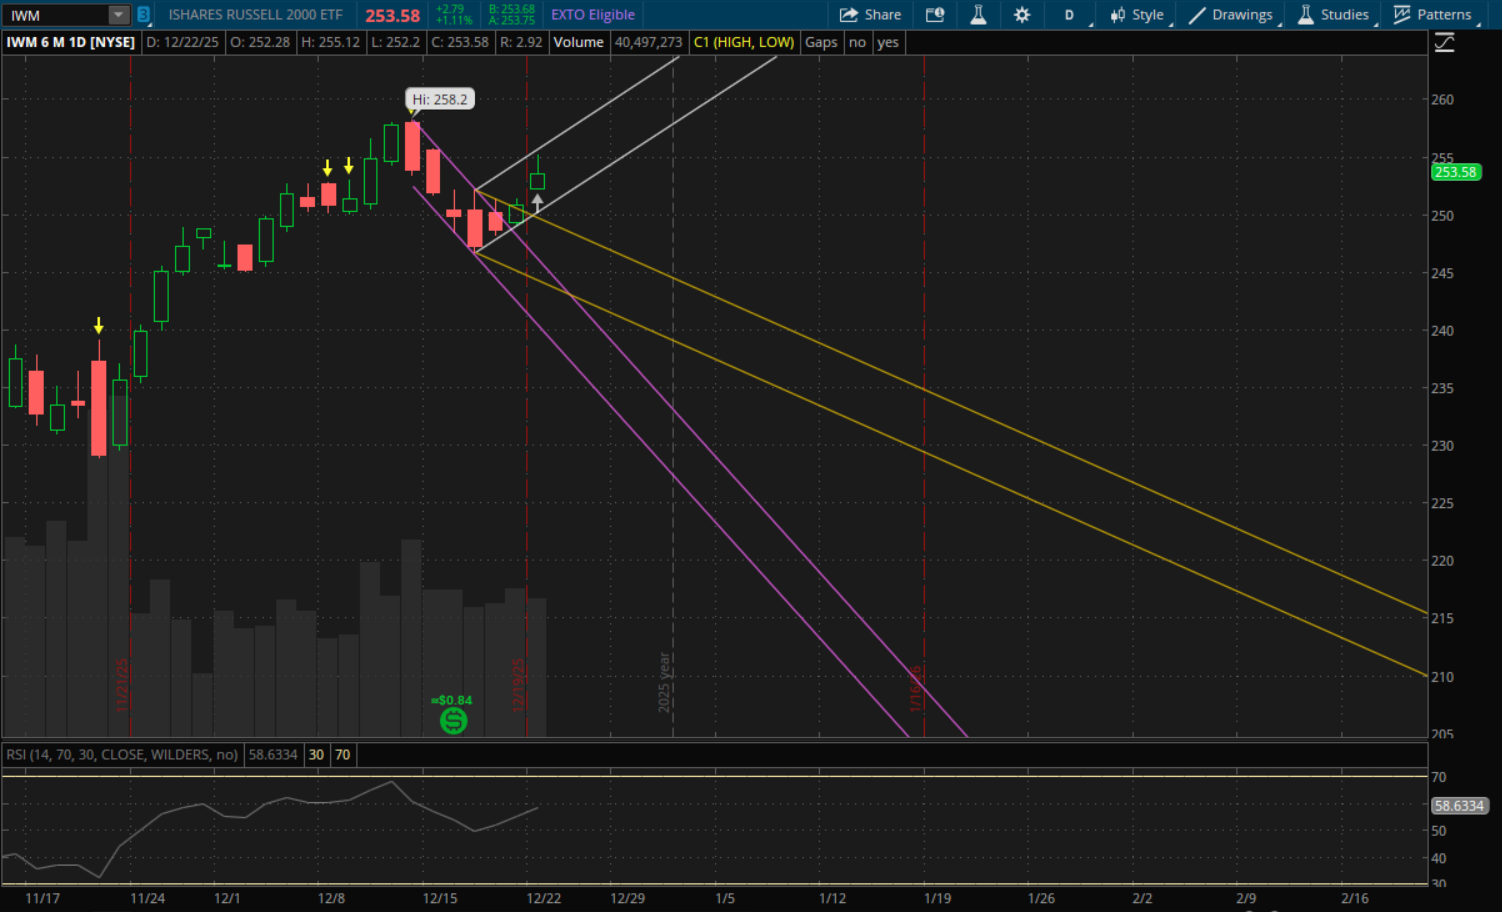Click the flask quick study icon

978,15
